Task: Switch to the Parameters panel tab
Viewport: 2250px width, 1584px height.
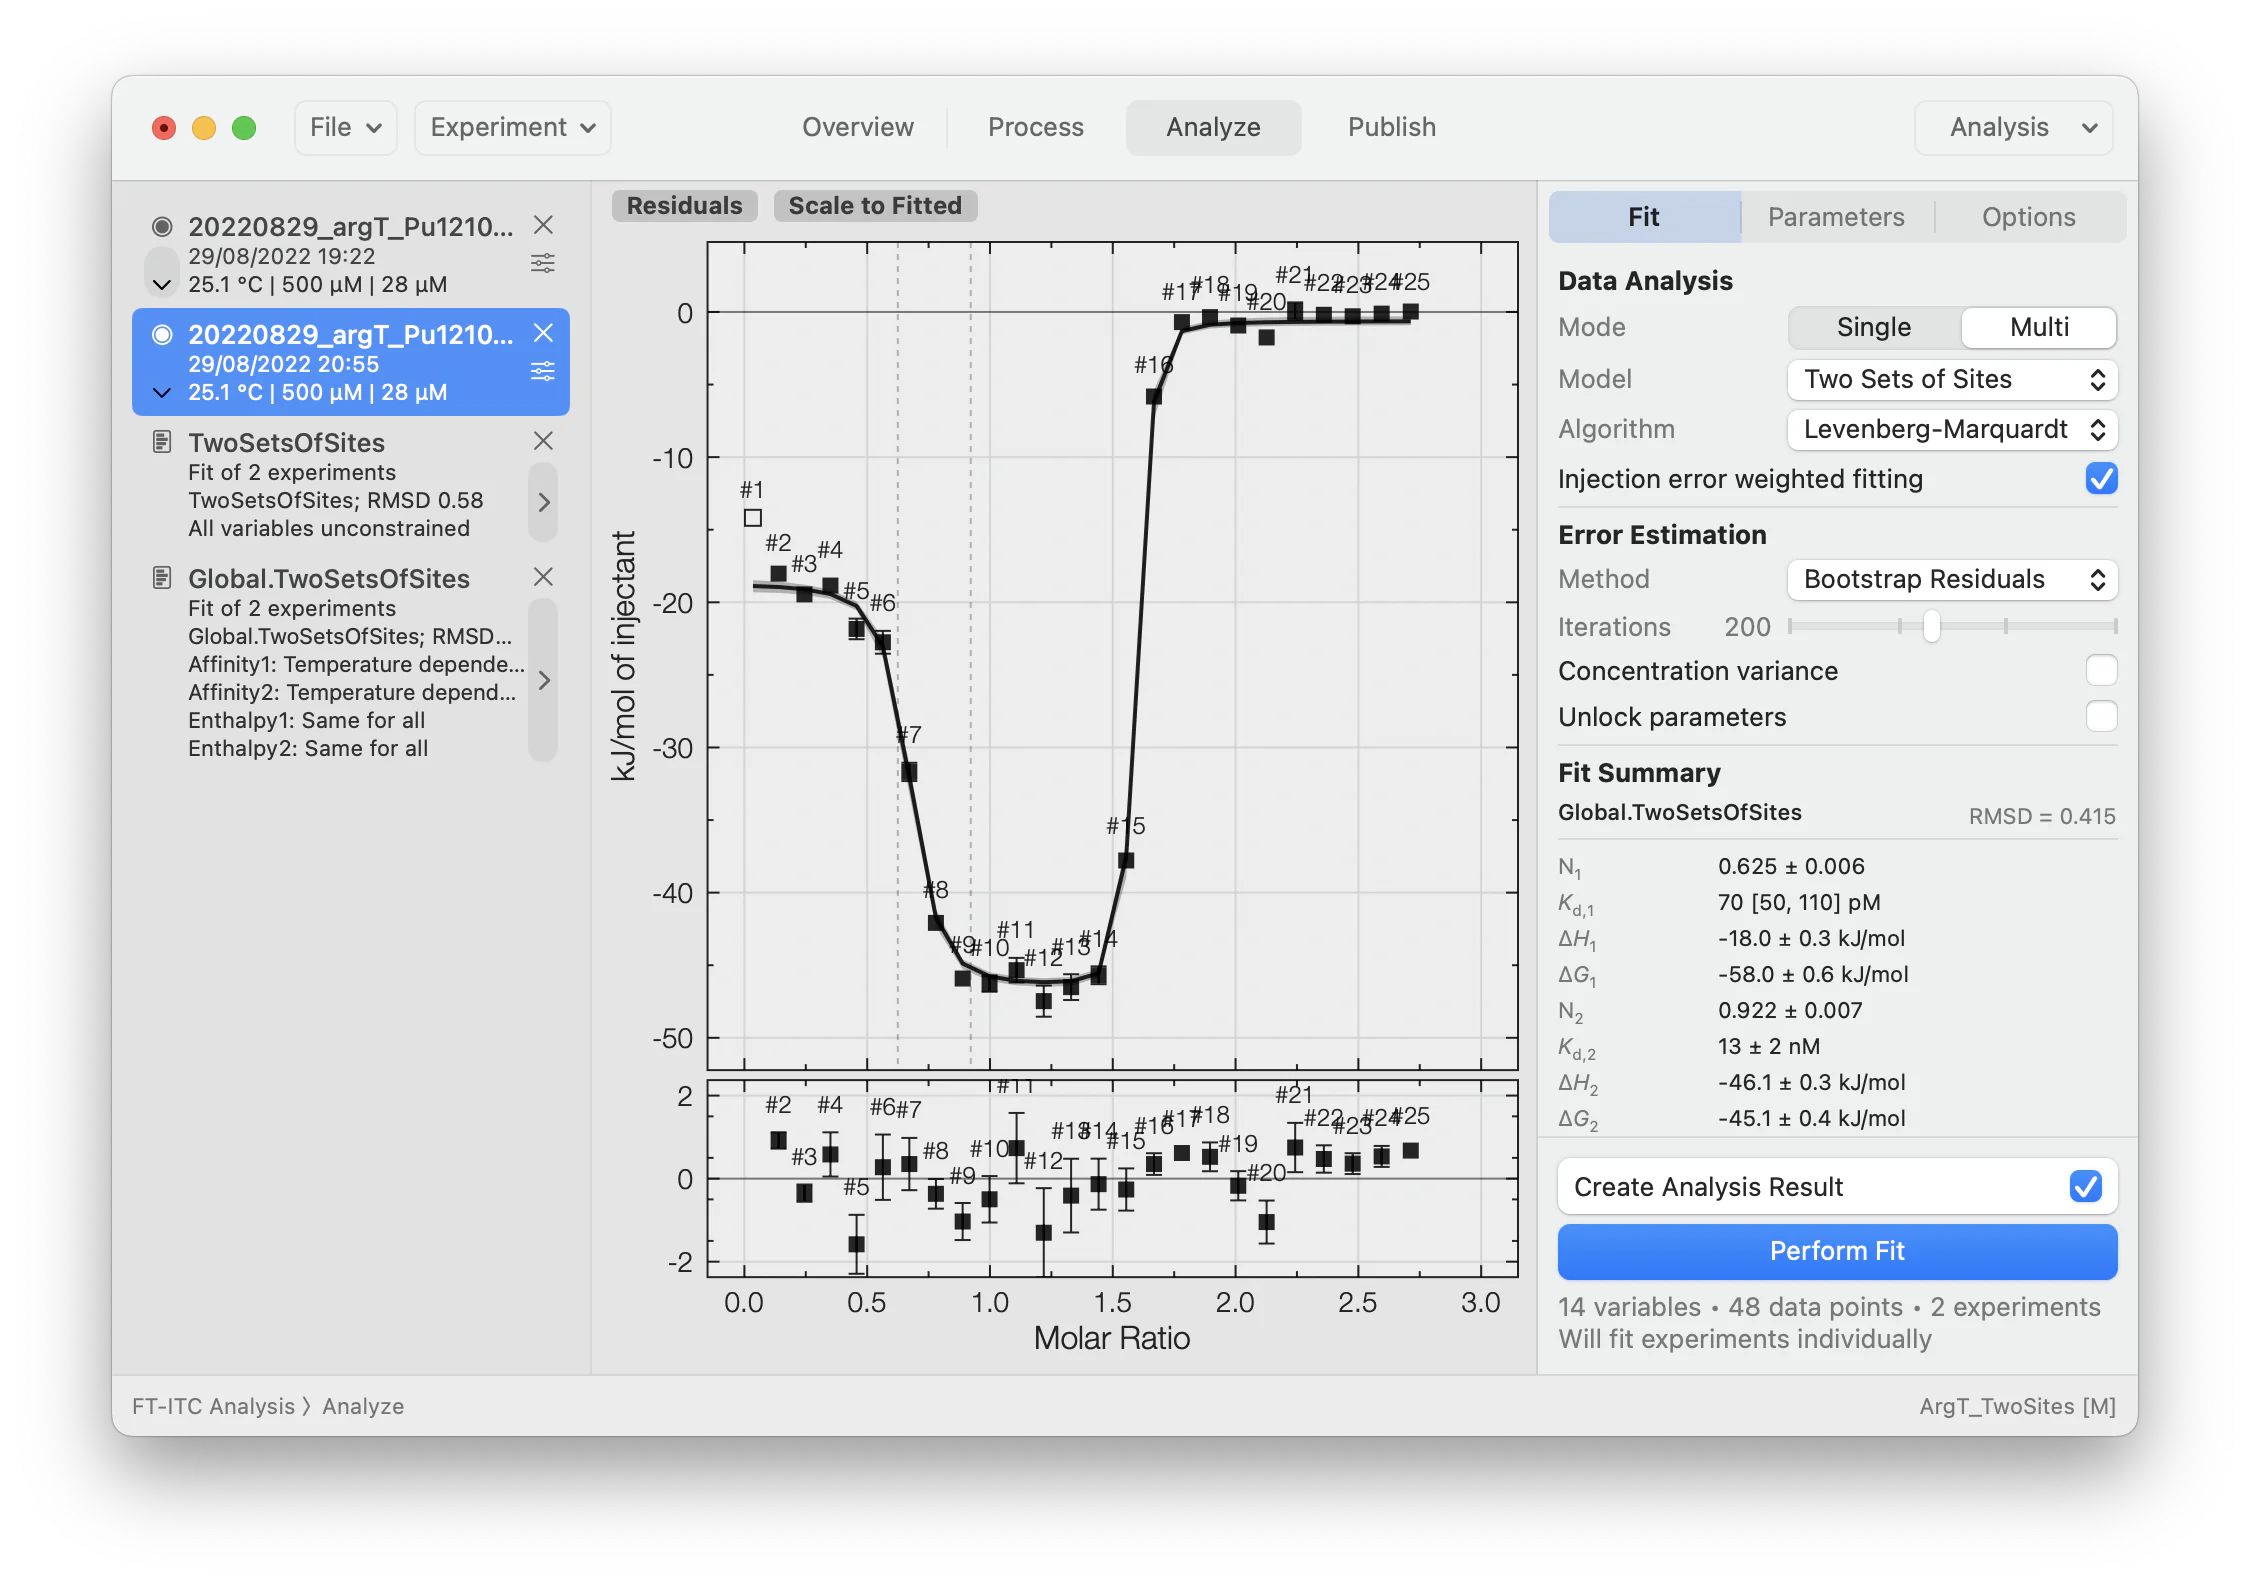Action: pos(1836,218)
